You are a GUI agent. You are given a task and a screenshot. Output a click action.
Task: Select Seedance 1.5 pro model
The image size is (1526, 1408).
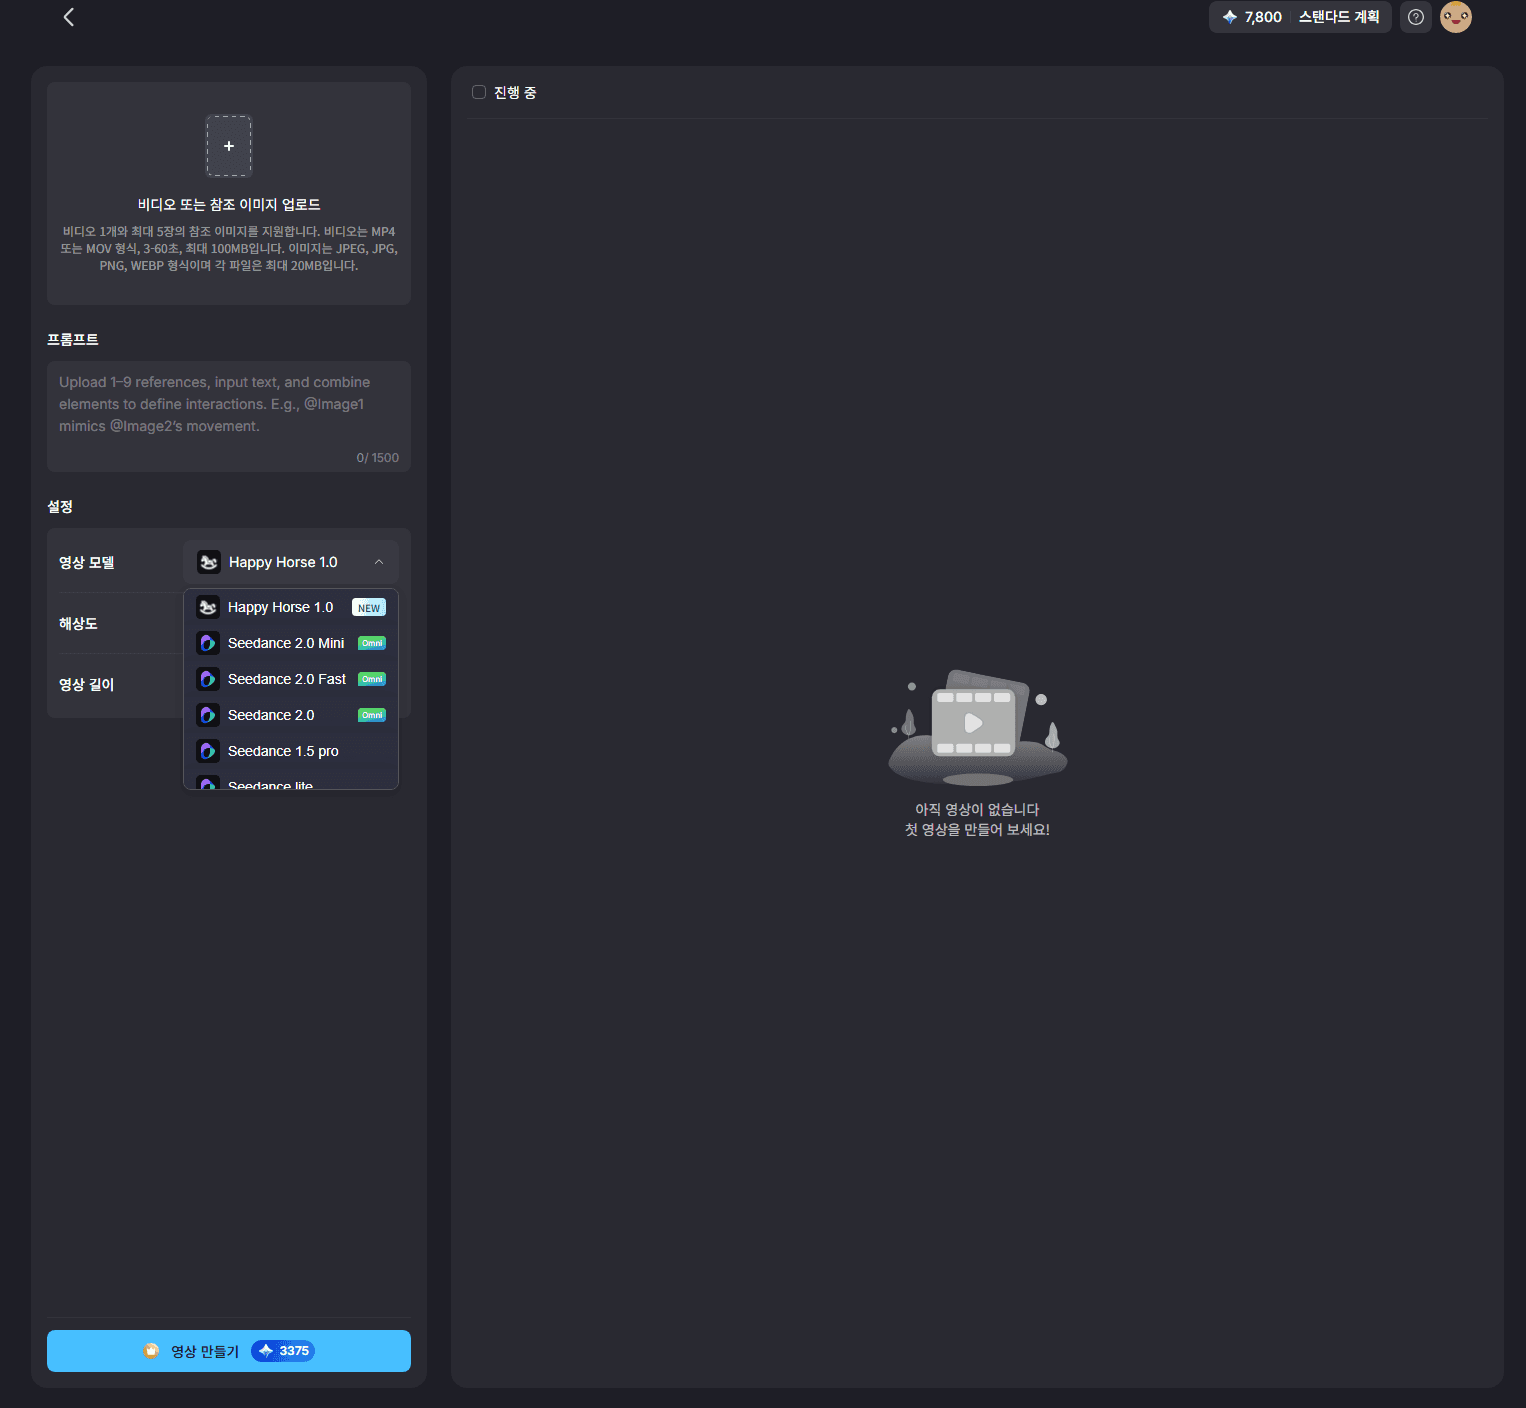tap(291, 751)
